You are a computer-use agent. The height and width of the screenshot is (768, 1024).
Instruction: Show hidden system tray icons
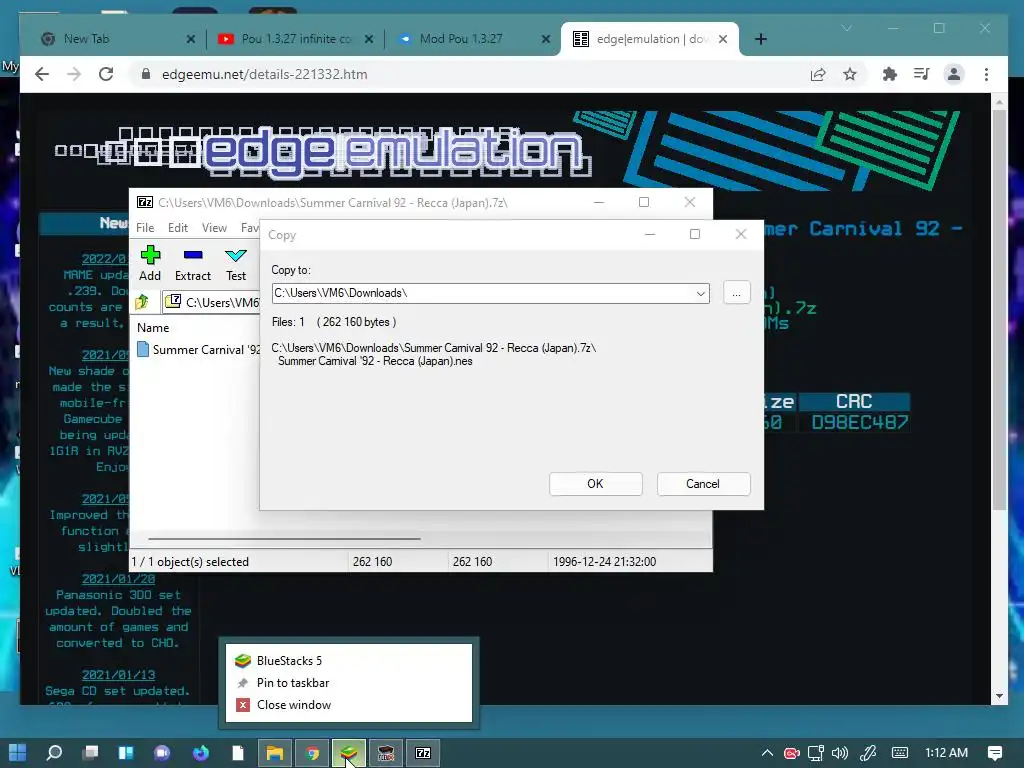(x=767, y=753)
